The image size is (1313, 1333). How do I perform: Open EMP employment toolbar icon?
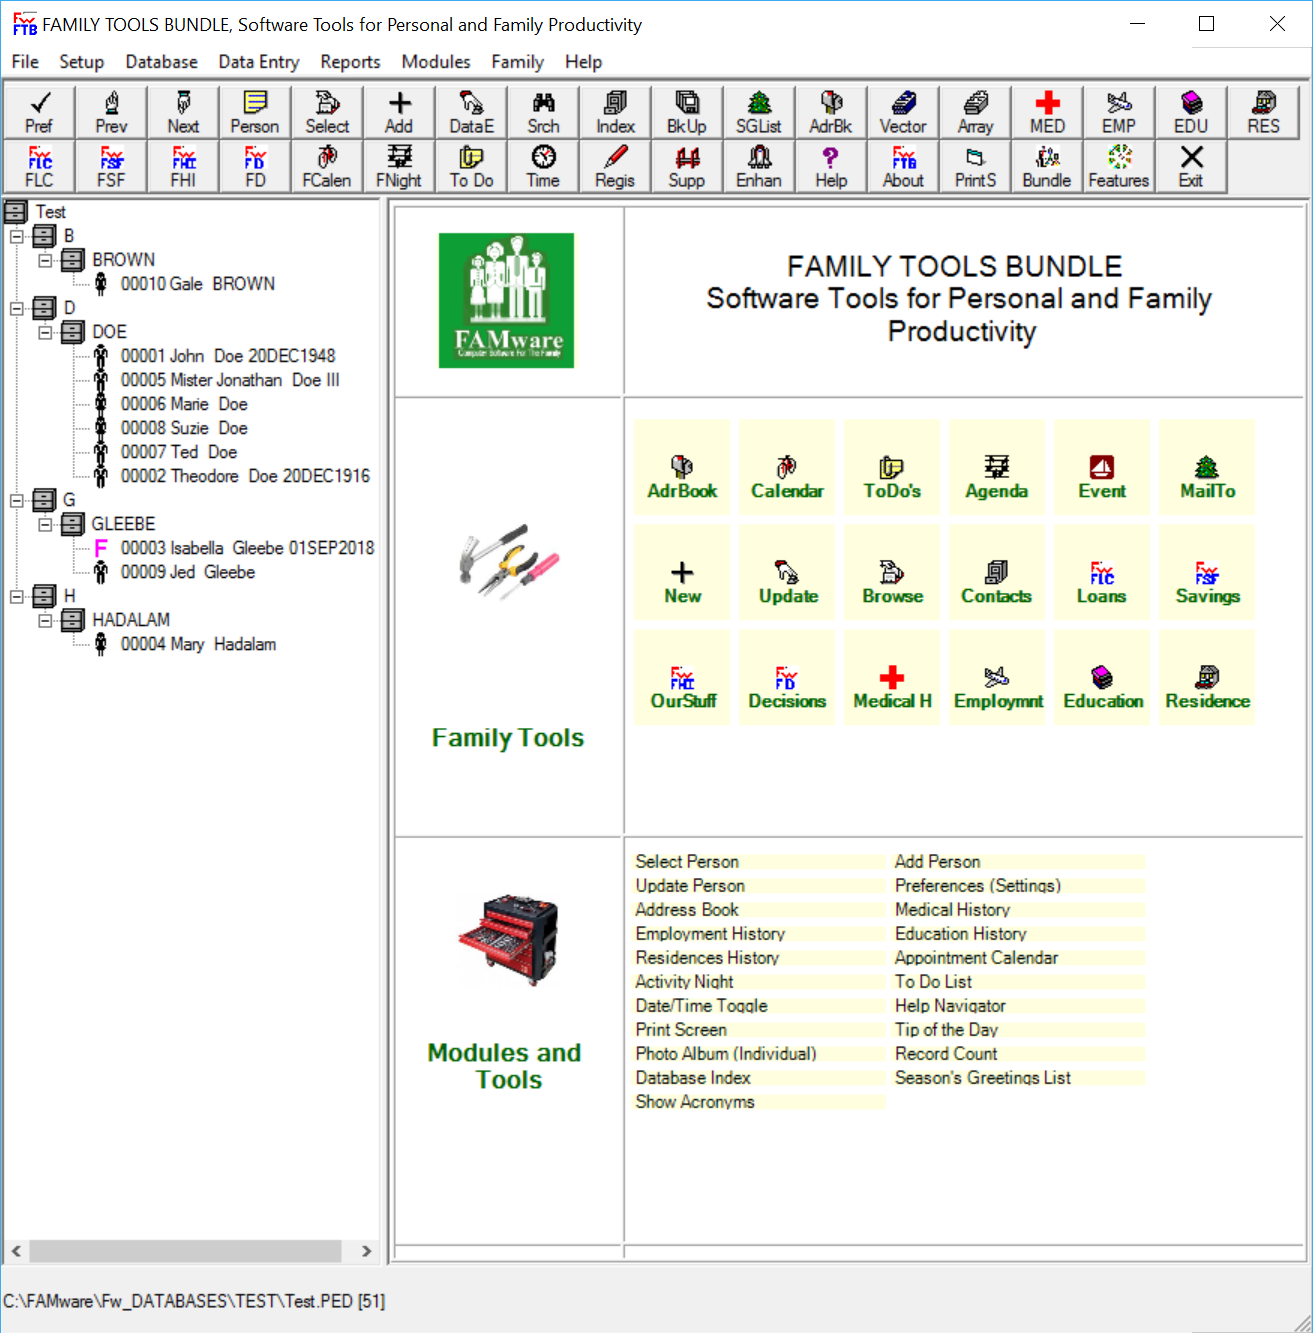[x=1119, y=112]
